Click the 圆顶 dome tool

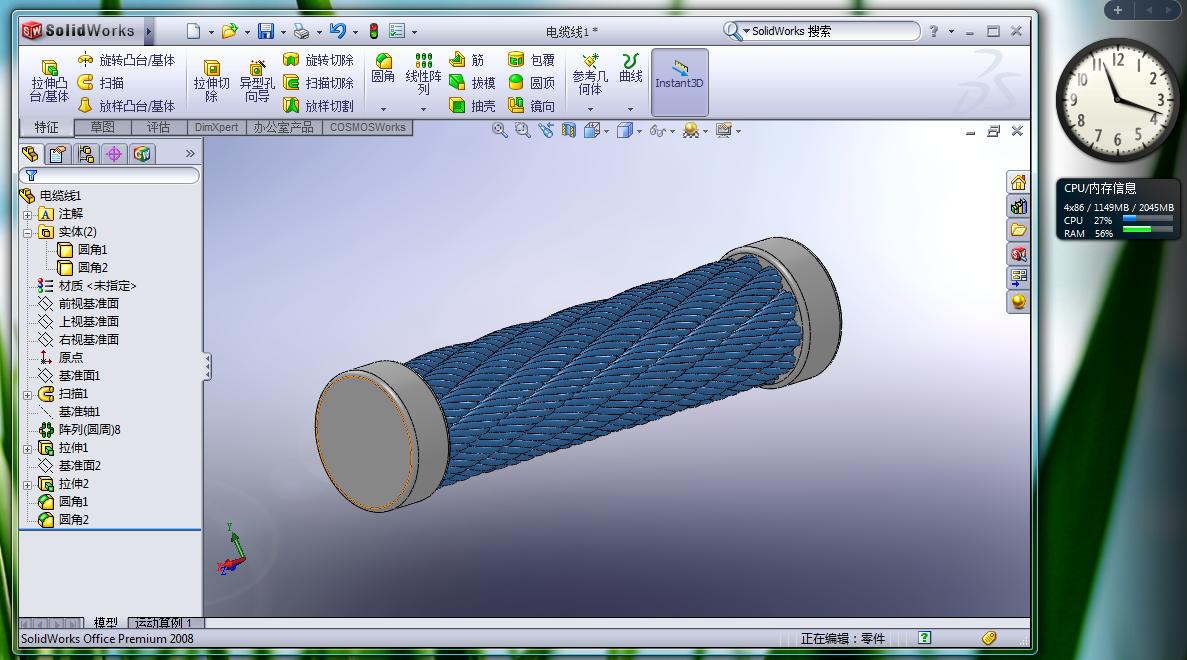[531, 82]
